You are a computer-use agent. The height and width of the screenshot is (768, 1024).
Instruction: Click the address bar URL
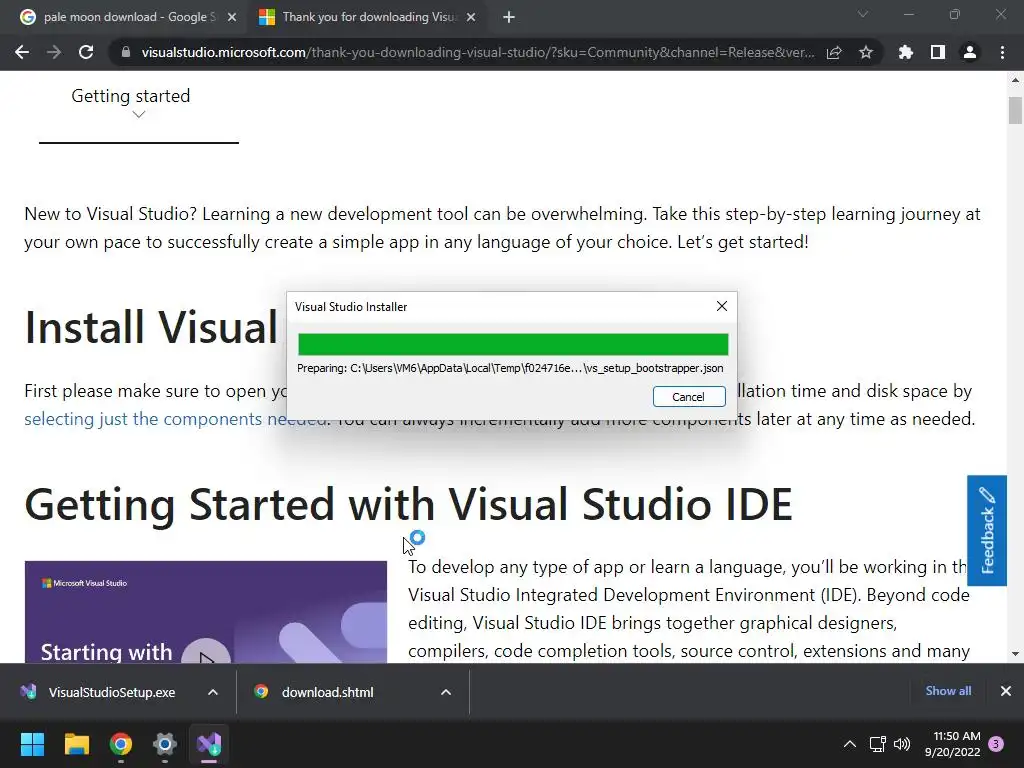coord(477,52)
